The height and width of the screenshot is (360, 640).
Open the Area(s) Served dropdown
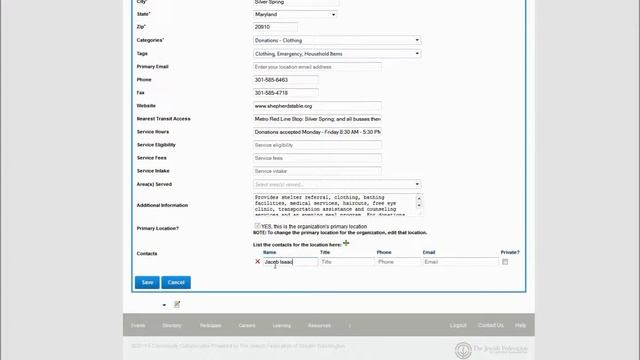[x=337, y=184]
